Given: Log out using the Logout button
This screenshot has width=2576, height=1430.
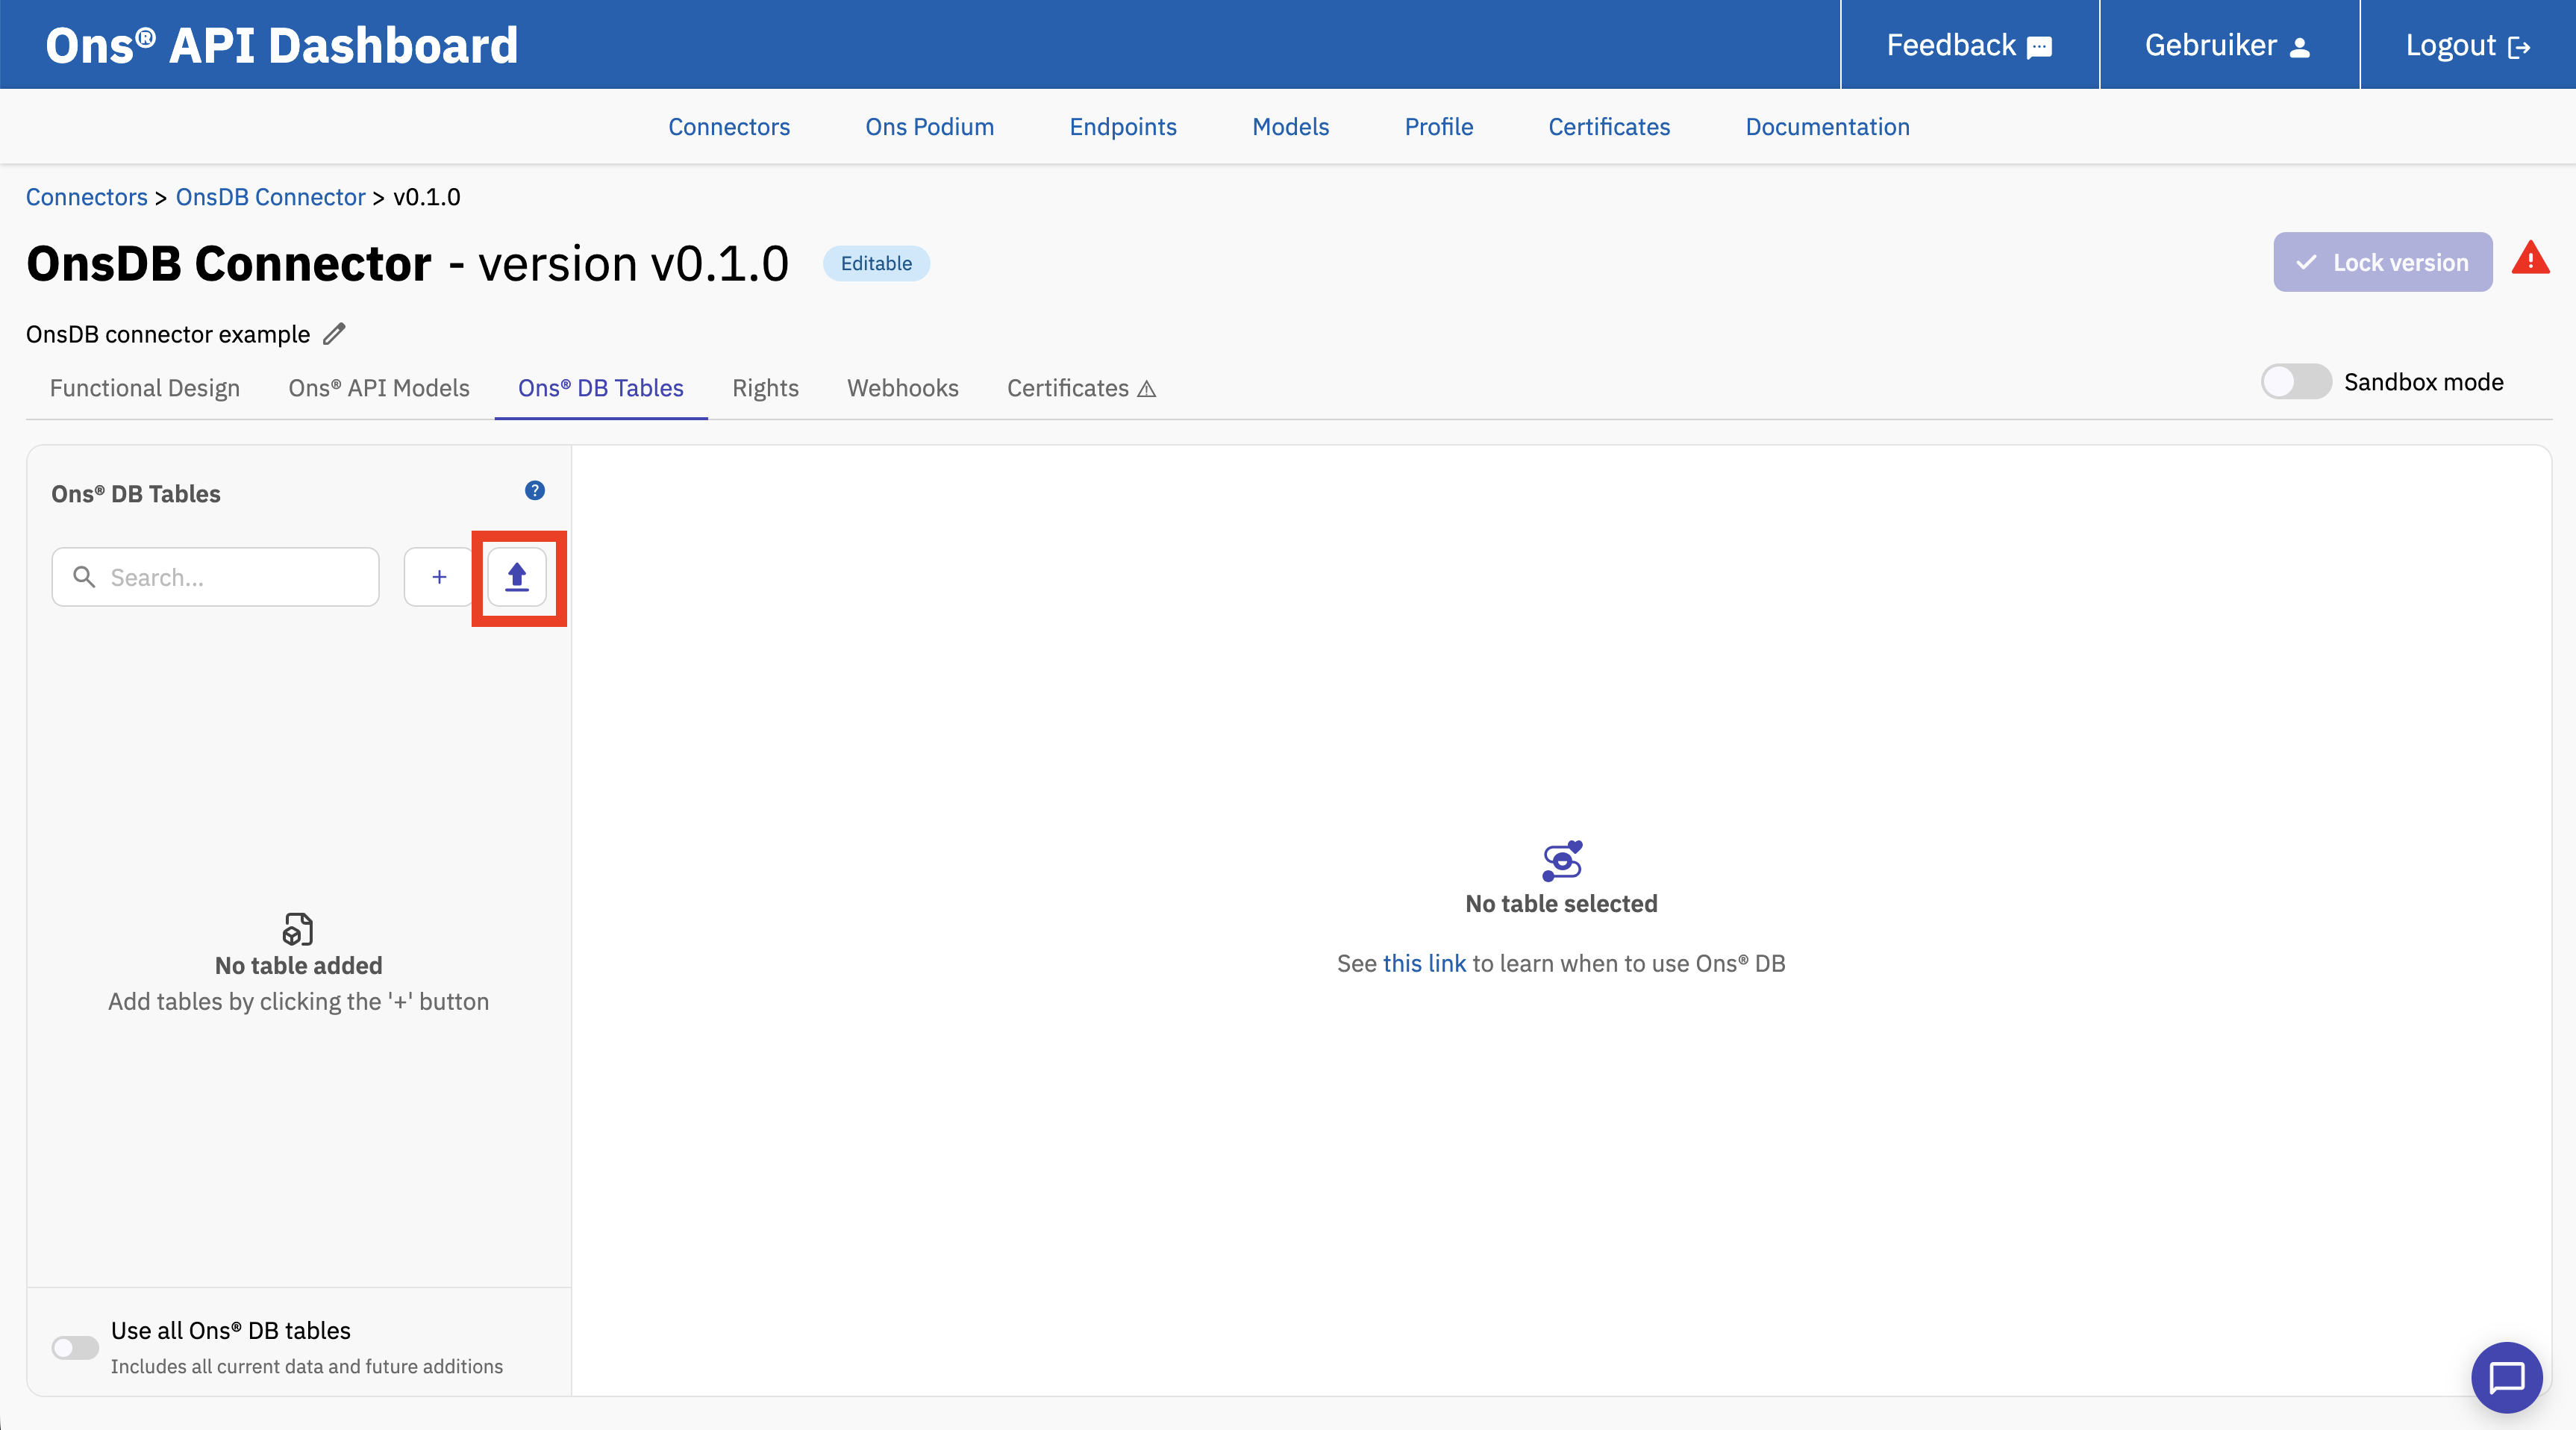Looking at the screenshot, I should [x=2468, y=45].
